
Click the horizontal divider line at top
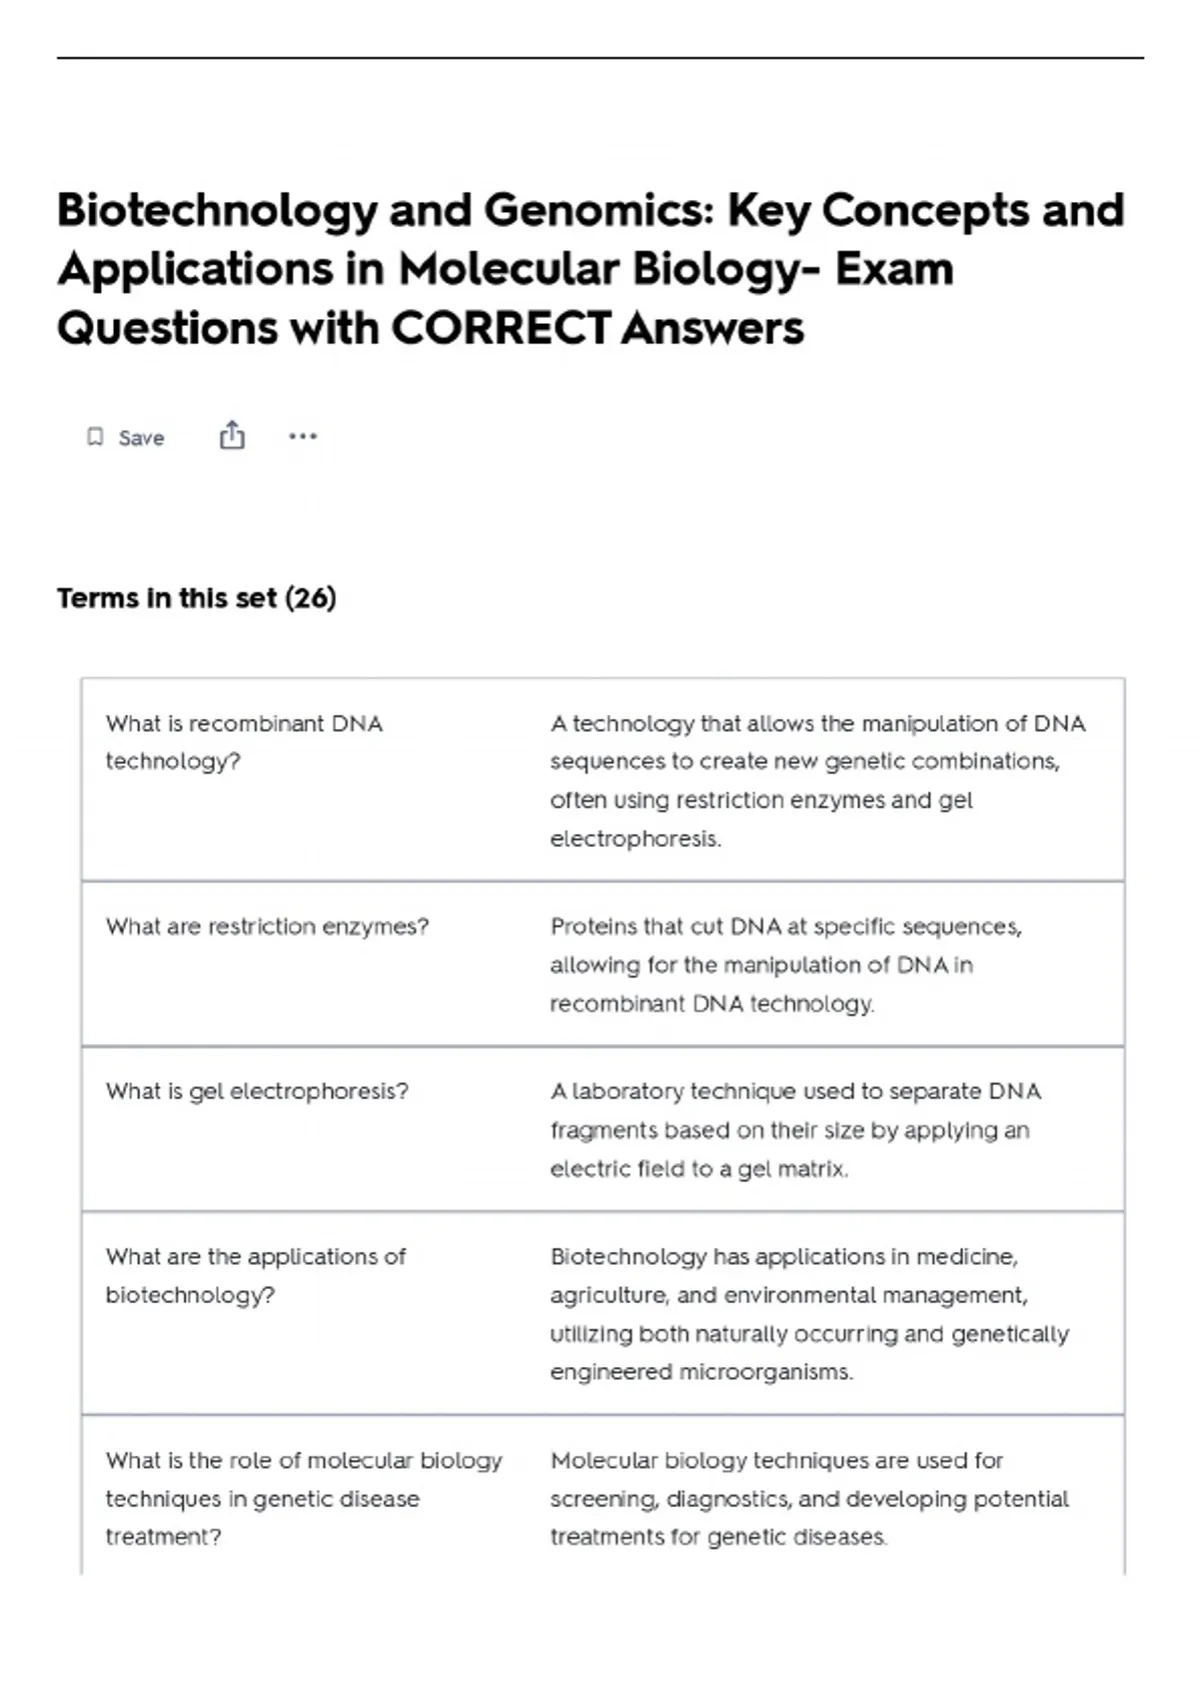point(600,58)
